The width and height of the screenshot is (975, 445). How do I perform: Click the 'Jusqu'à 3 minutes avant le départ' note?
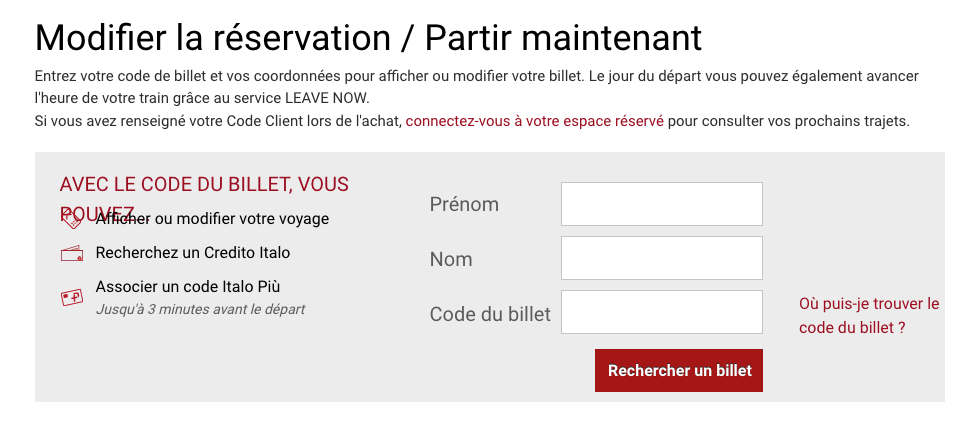point(200,309)
